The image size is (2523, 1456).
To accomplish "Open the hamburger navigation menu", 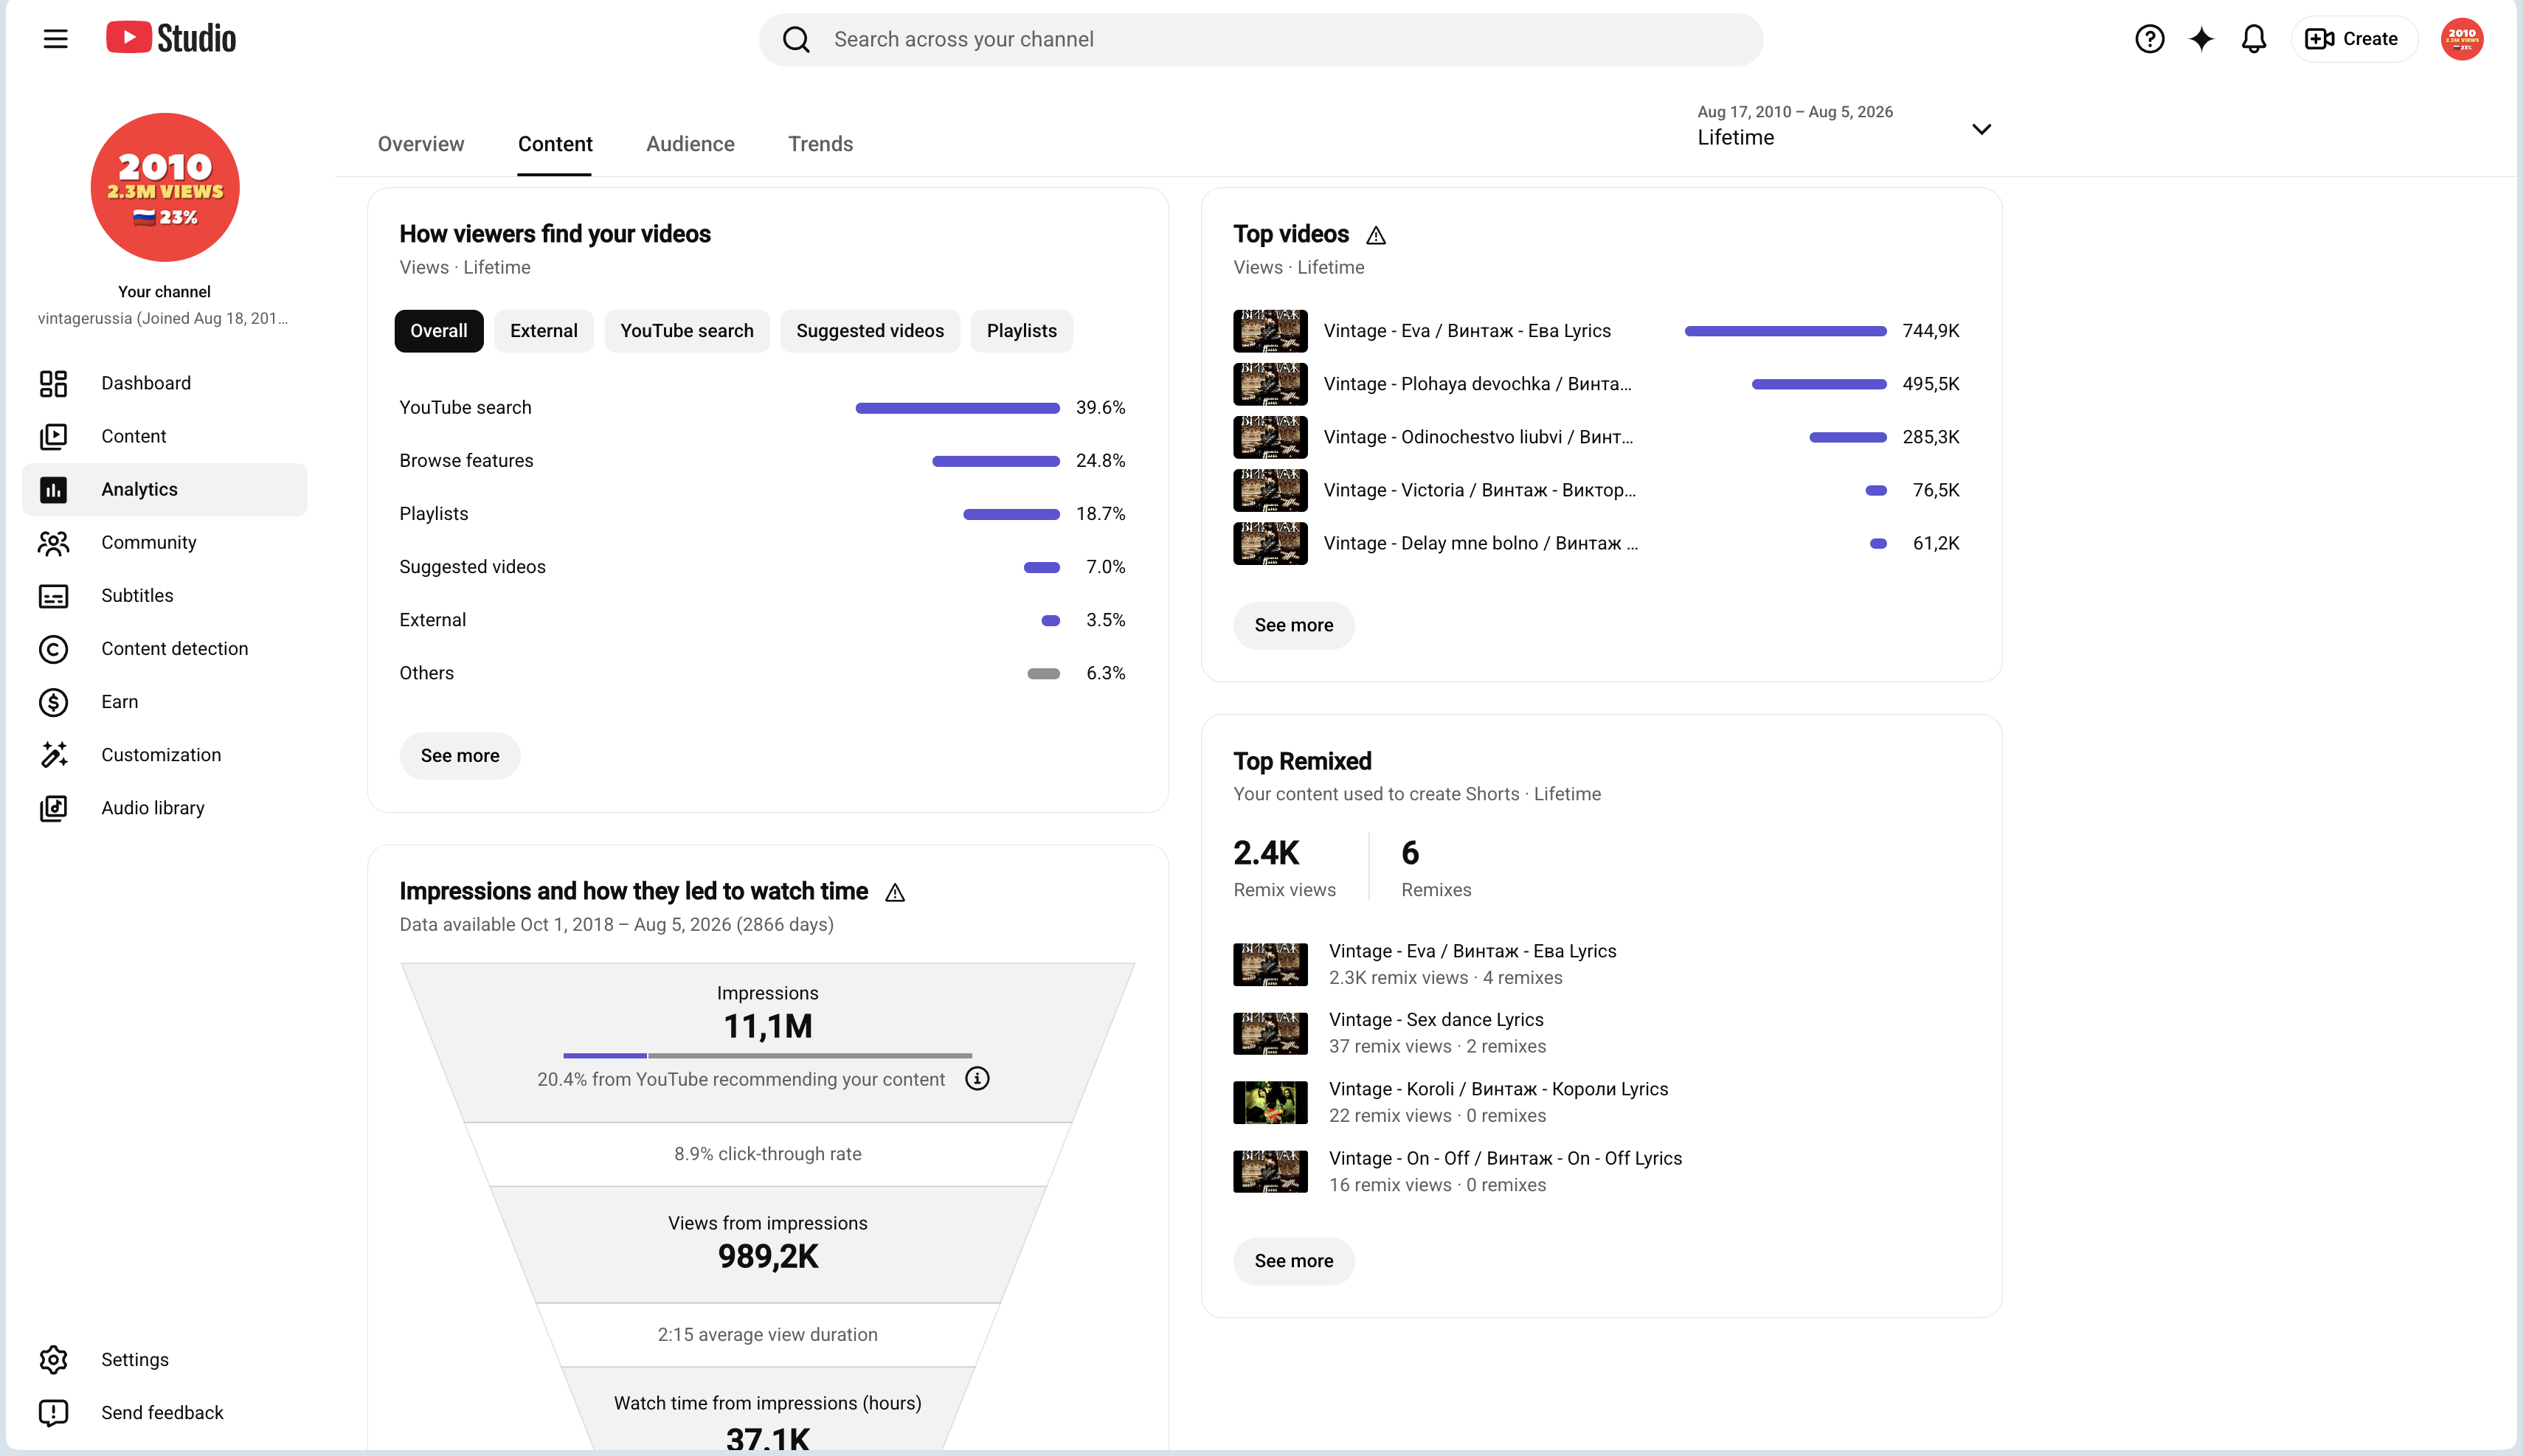I will 56,39.
